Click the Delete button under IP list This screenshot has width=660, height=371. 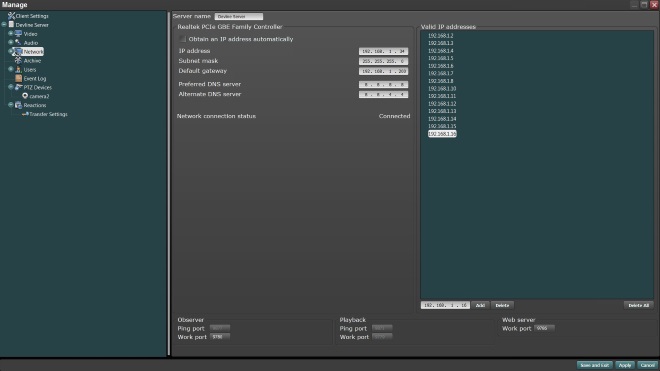(x=502, y=305)
